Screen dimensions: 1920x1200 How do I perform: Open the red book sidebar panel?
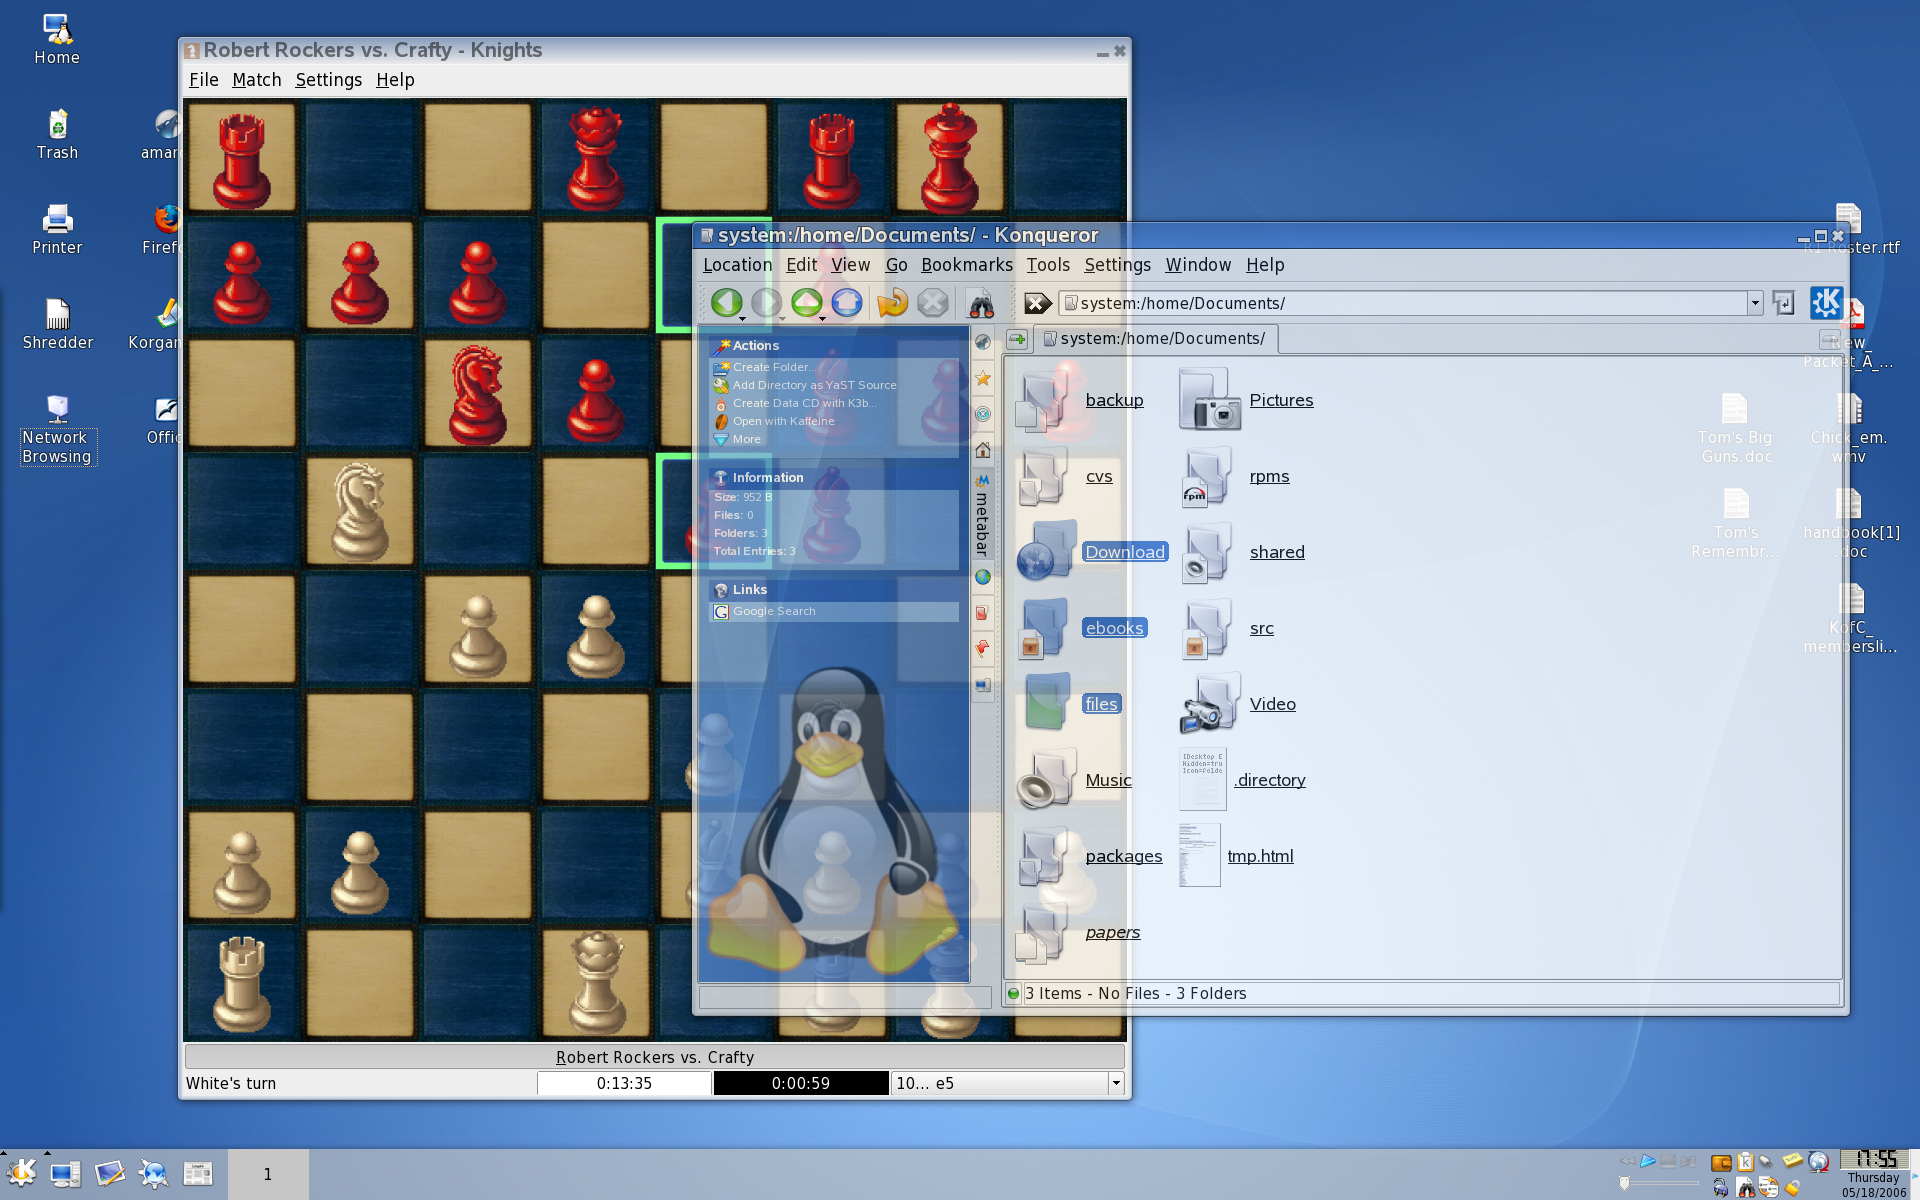pos(983,613)
